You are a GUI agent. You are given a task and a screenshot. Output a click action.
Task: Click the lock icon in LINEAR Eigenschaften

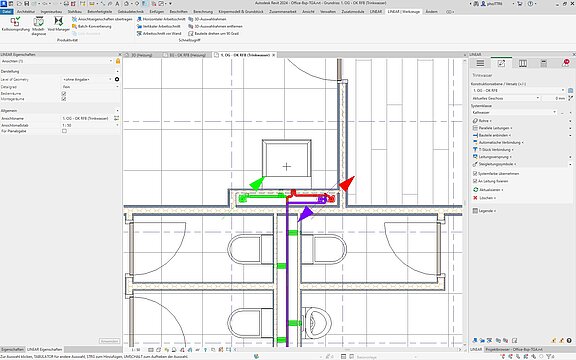click(x=118, y=61)
